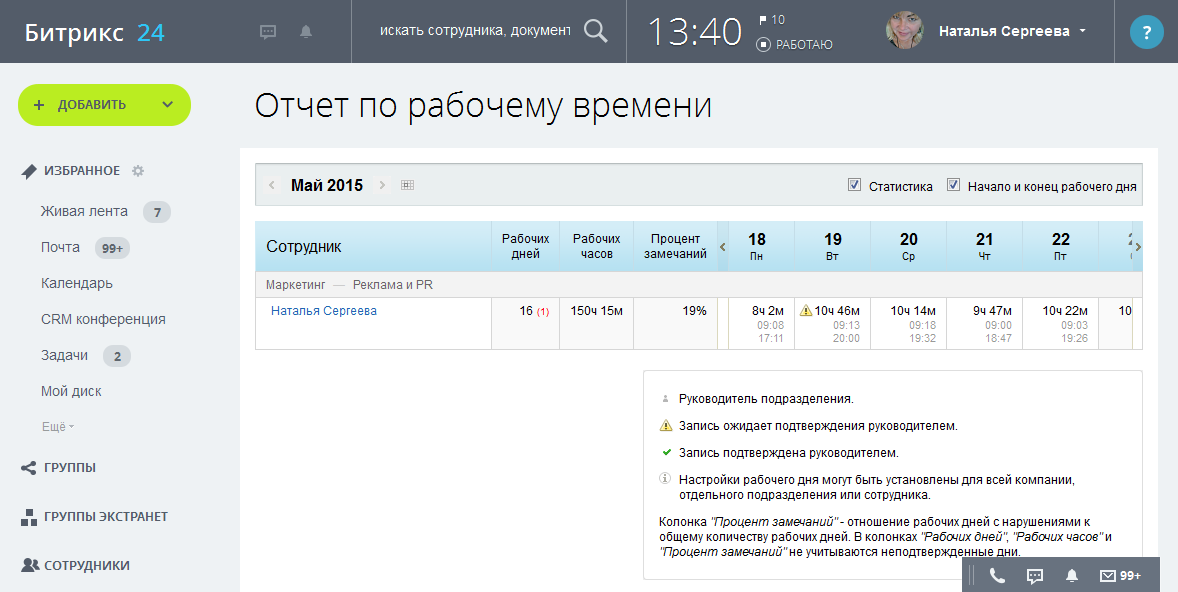
Task: Click the employee search input field
Action: 474,31
